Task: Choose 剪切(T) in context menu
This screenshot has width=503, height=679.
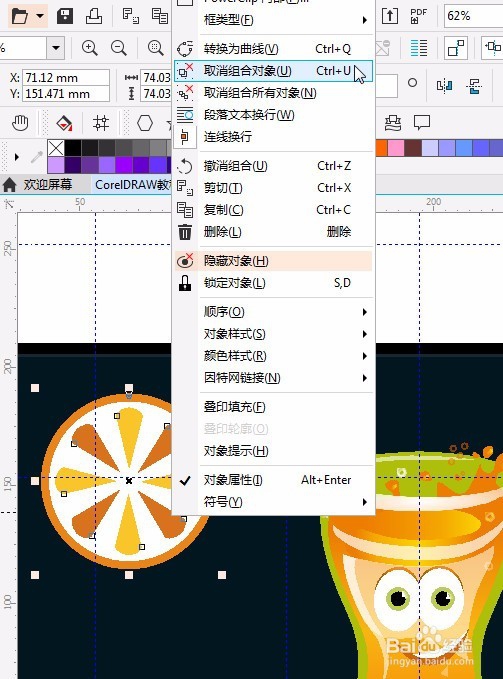Action: [273, 188]
